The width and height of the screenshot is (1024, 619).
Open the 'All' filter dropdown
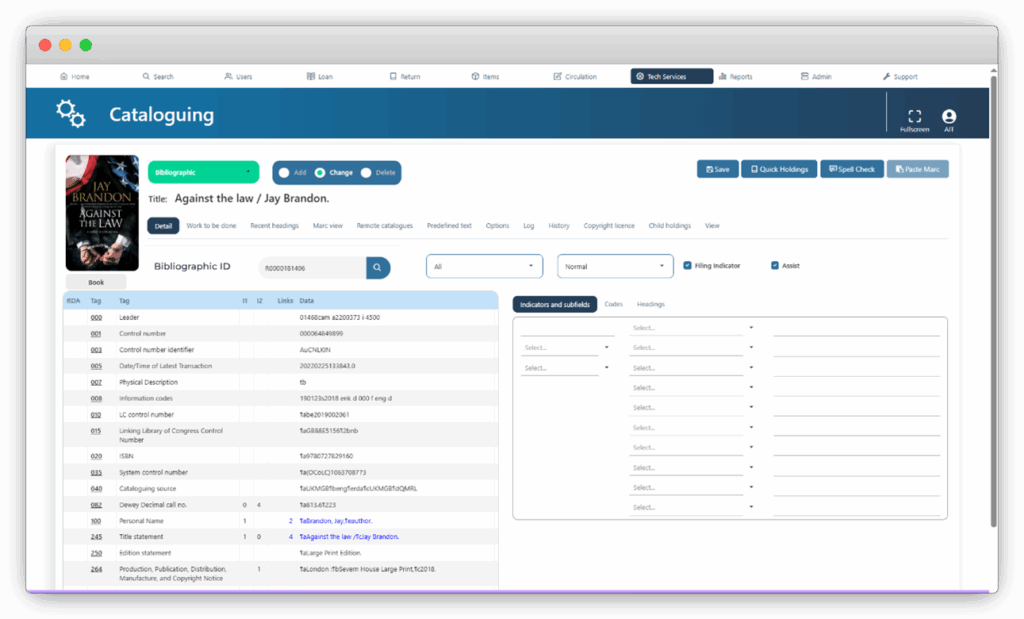tap(484, 266)
